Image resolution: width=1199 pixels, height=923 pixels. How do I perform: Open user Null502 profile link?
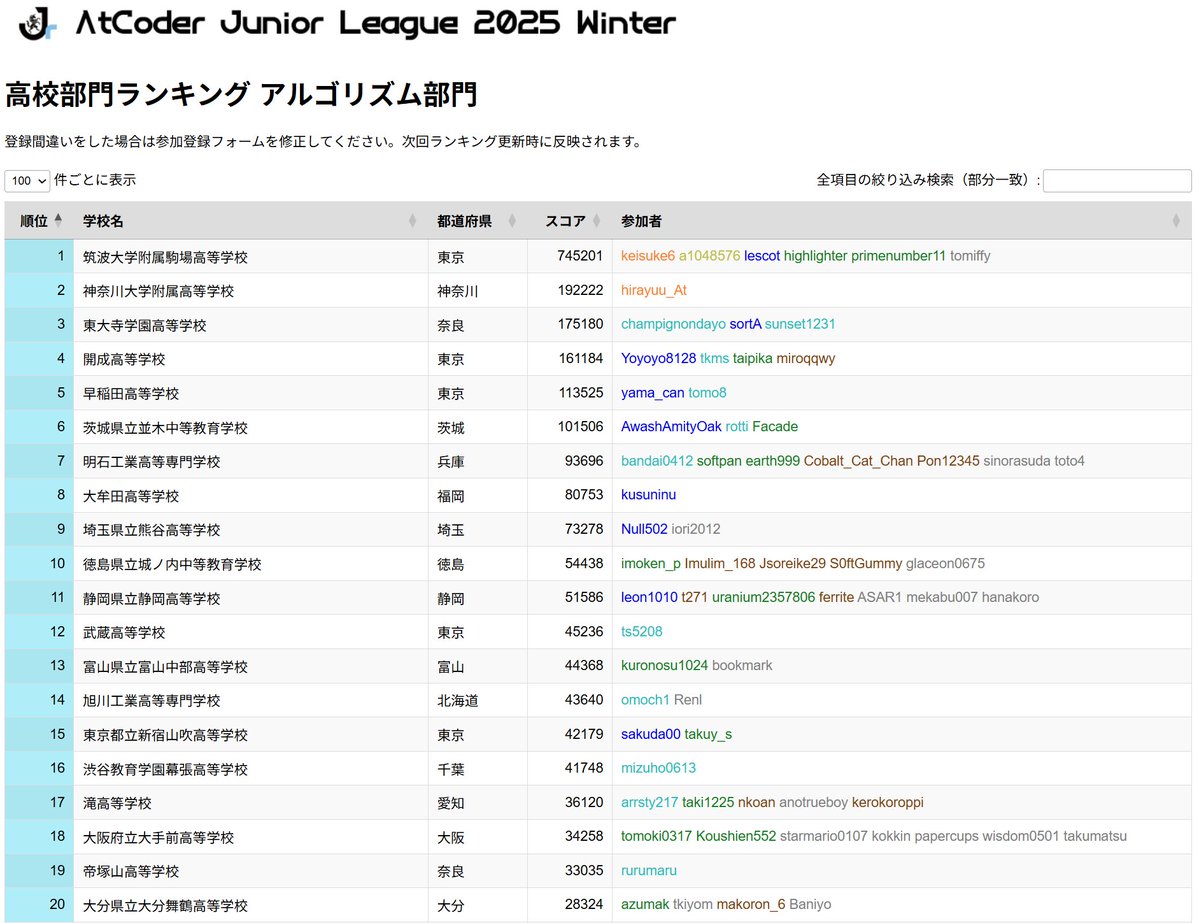(644, 529)
